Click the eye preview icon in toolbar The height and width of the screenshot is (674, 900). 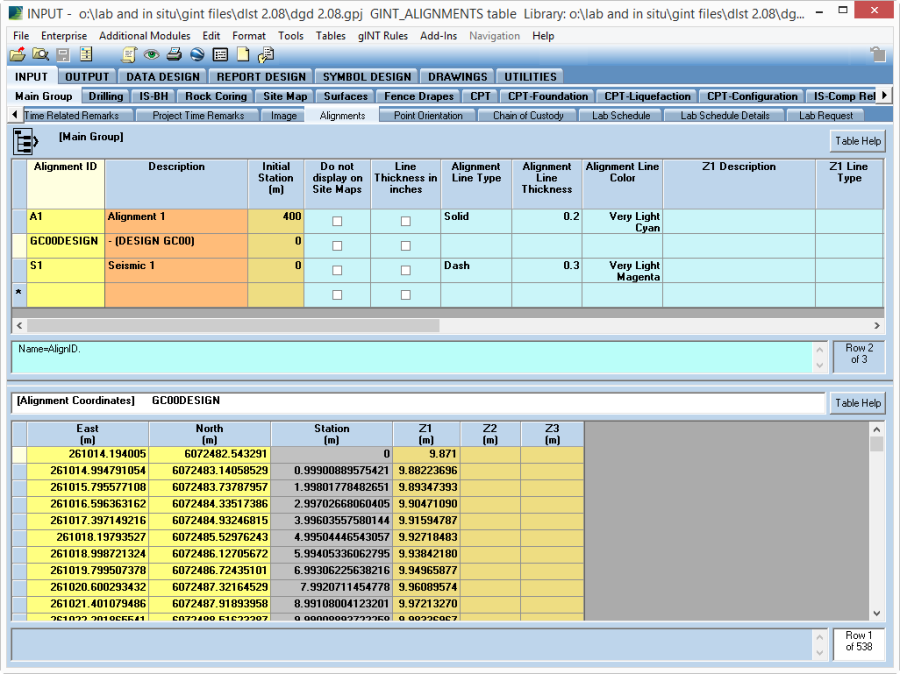tap(151, 55)
